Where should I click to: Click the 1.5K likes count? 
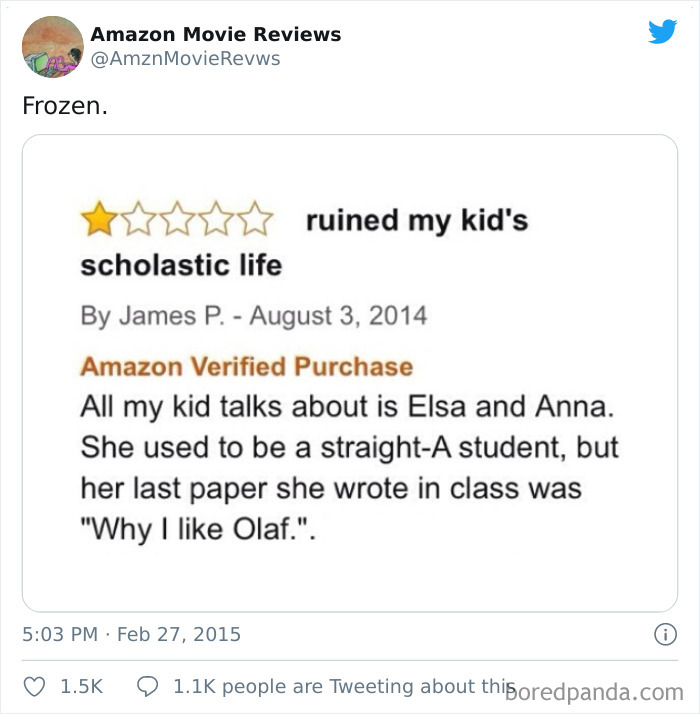pos(82,687)
